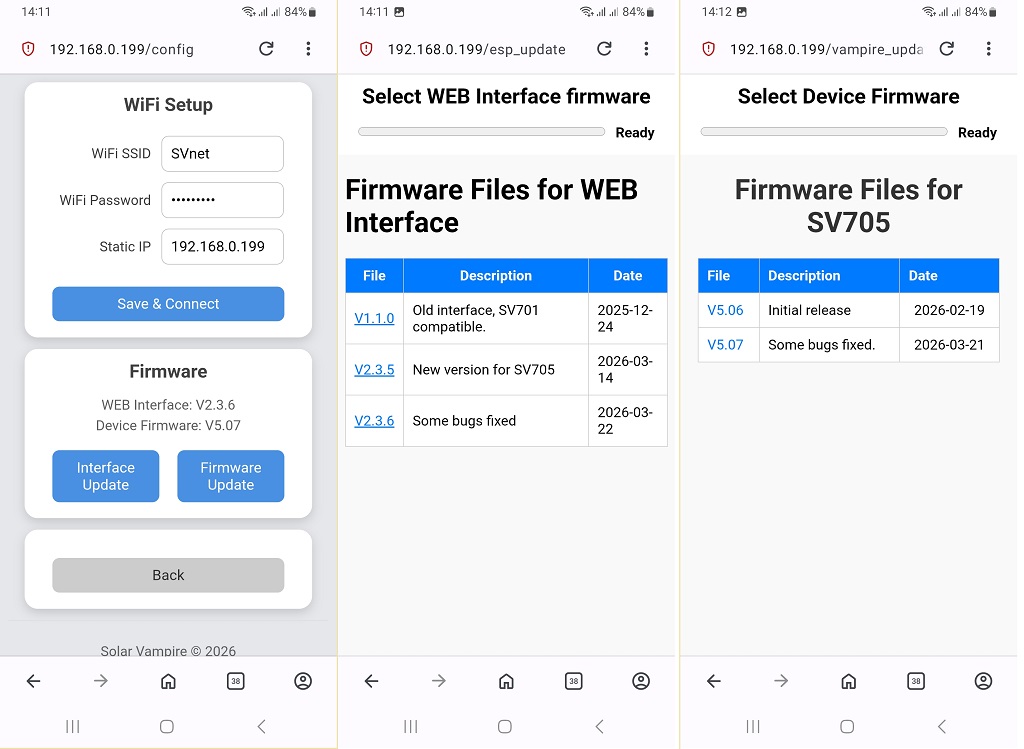This screenshot has width=1024, height=749.
Task: Tap Android recent apps button under config screen
Action: coord(72,726)
